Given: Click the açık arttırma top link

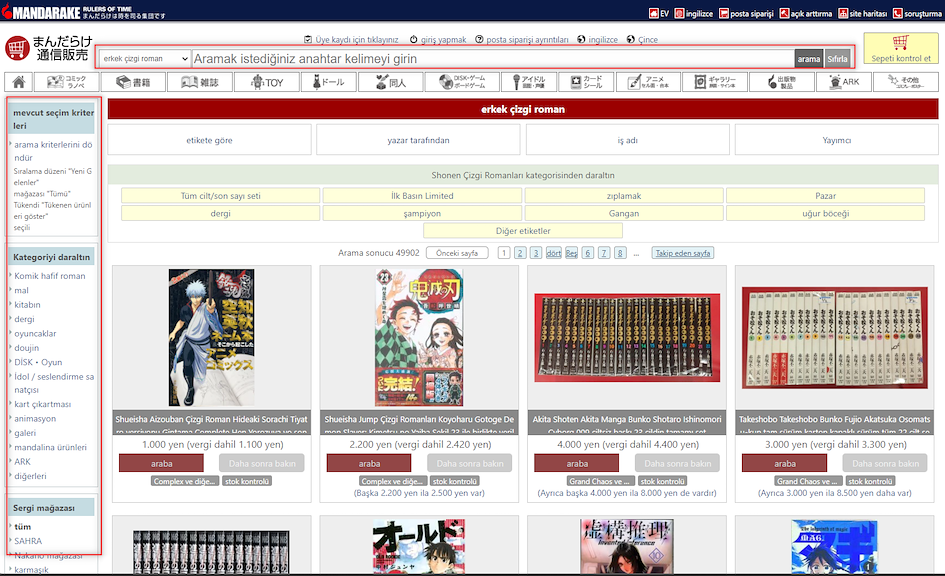Looking at the screenshot, I should (x=806, y=13).
